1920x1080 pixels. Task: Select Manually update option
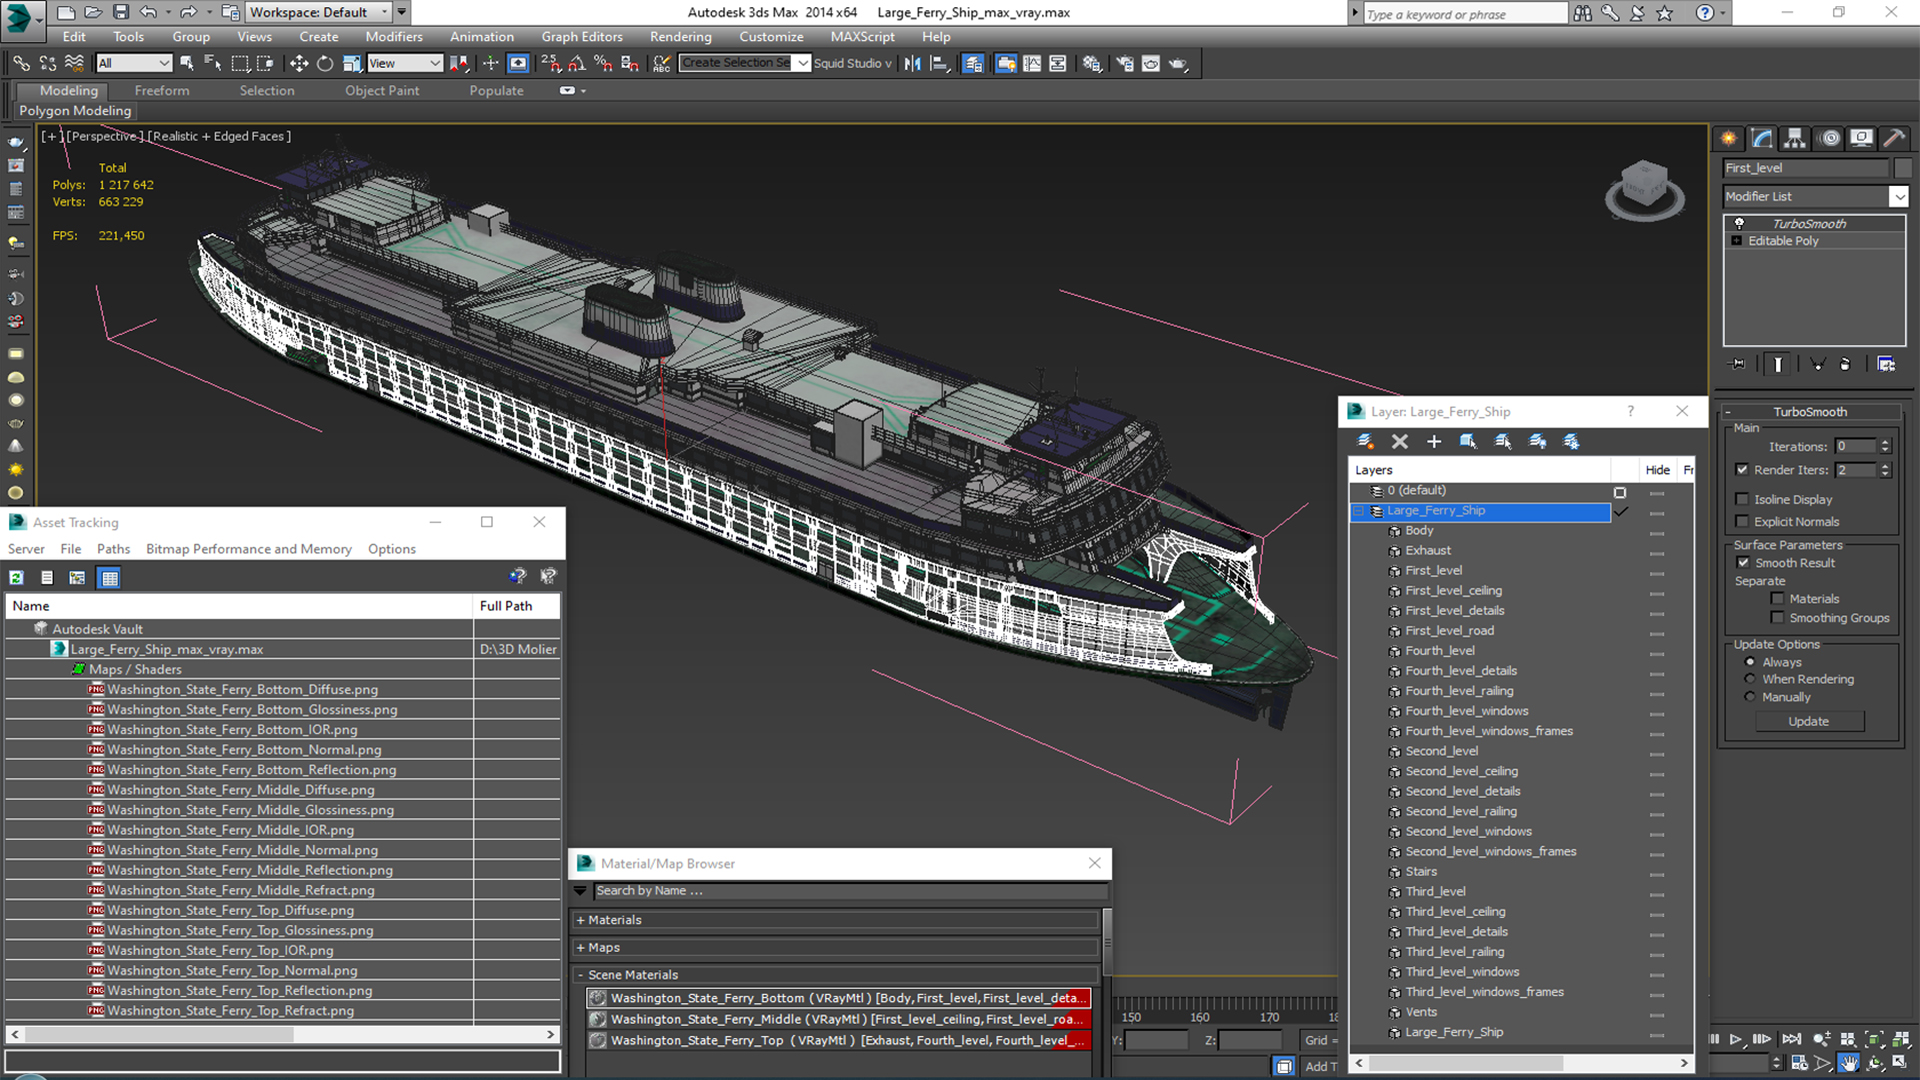point(1750,697)
